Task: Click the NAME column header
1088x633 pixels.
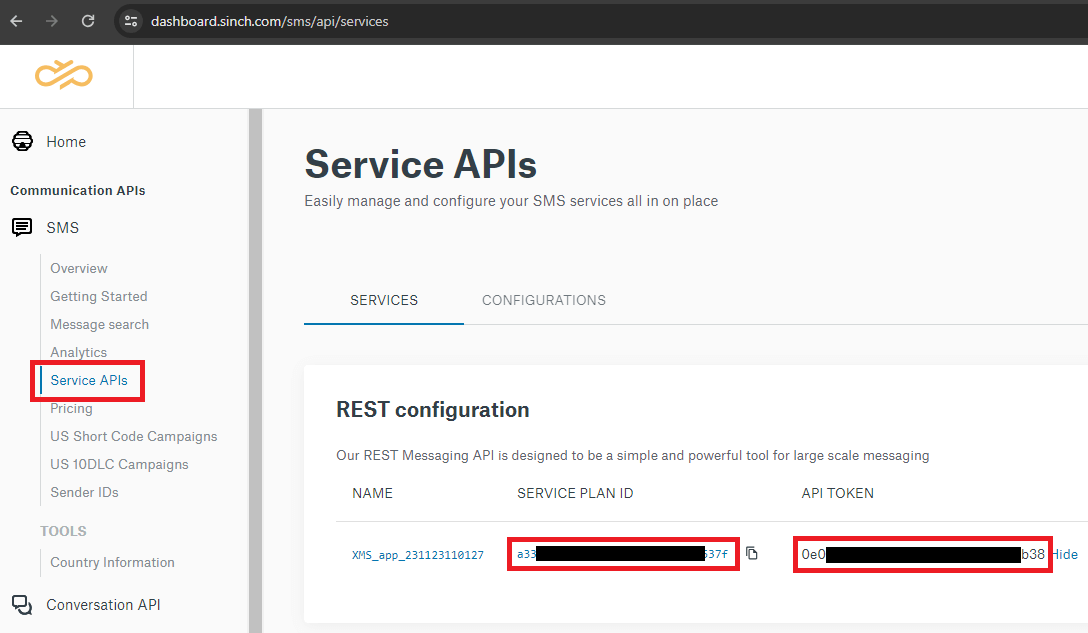Action: (x=373, y=493)
